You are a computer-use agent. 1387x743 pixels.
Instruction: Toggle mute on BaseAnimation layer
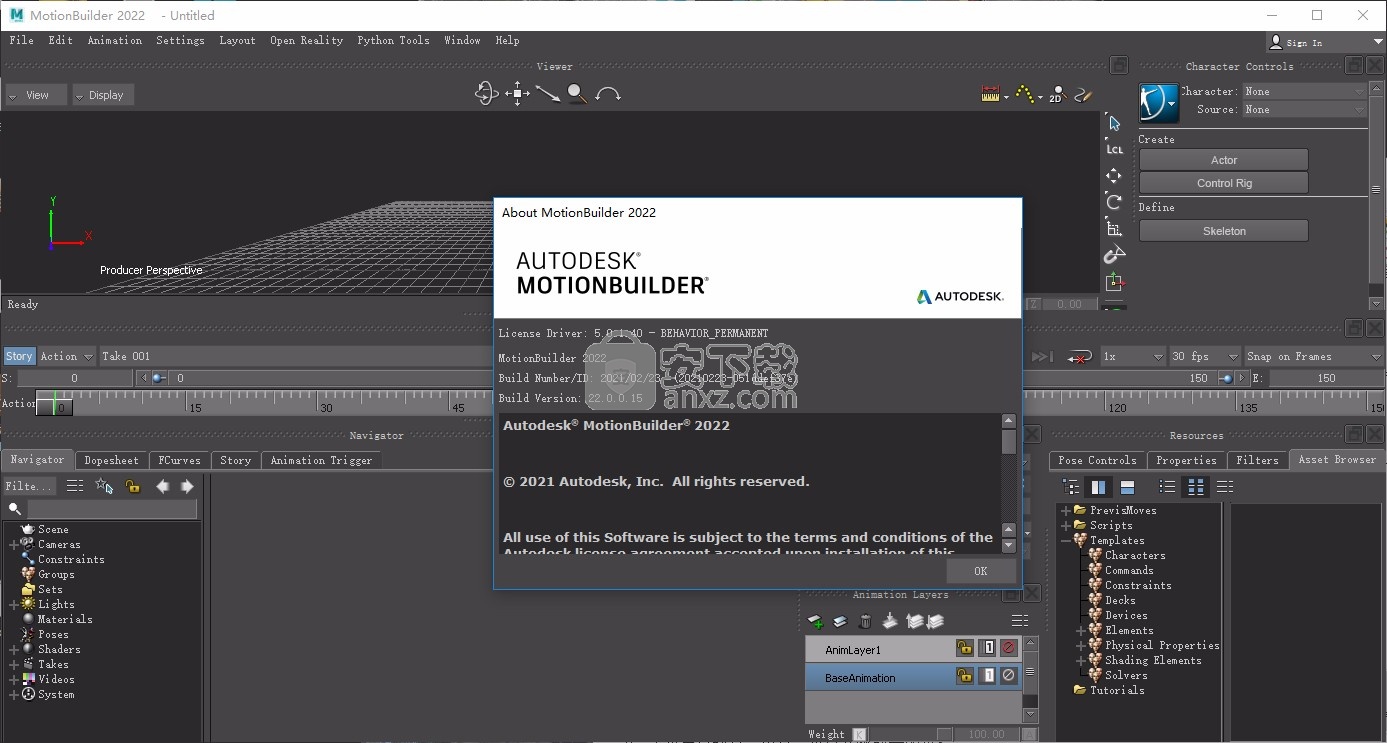coord(1008,676)
